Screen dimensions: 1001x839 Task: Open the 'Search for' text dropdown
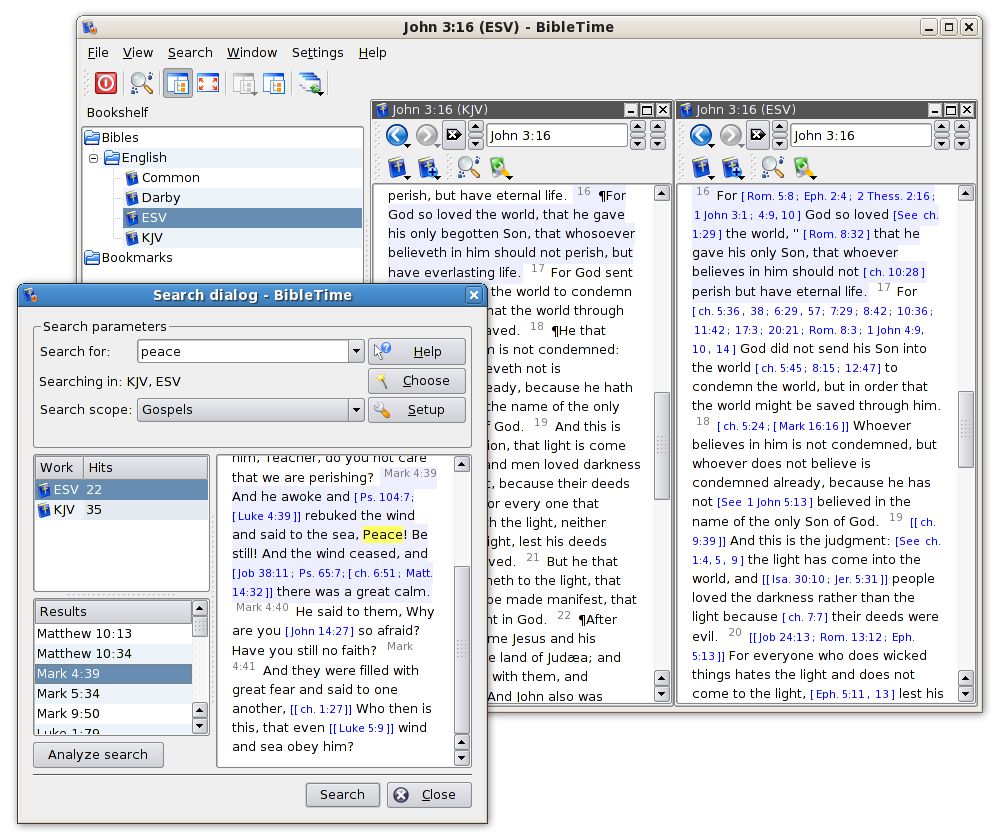[355, 351]
